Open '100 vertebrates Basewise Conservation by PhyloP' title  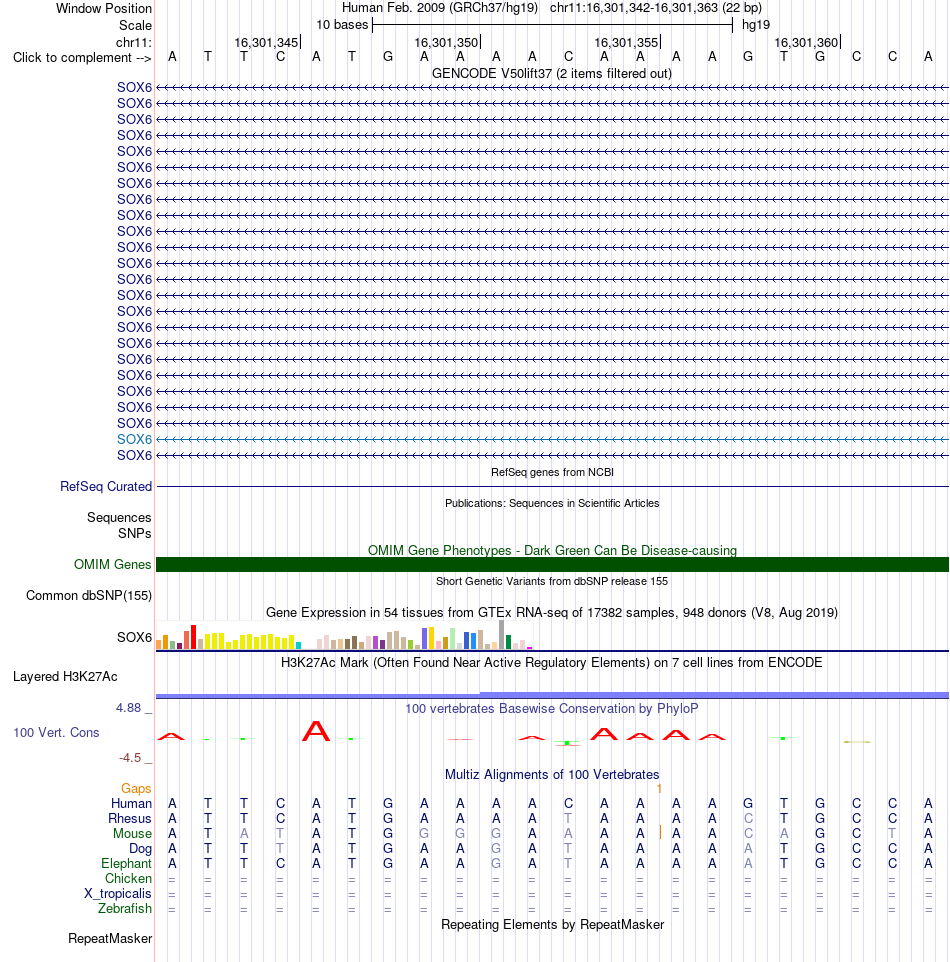click(551, 709)
